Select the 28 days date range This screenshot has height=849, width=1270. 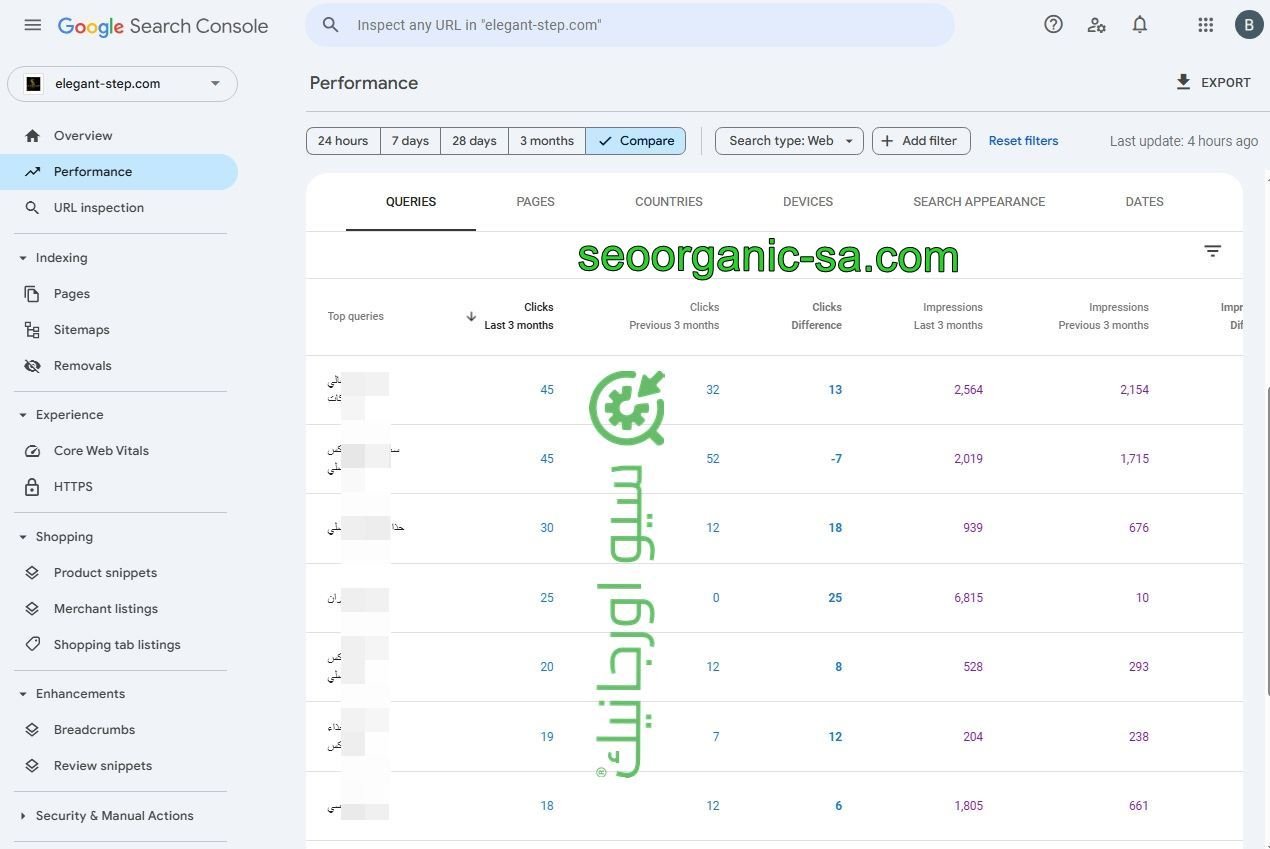(x=474, y=141)
